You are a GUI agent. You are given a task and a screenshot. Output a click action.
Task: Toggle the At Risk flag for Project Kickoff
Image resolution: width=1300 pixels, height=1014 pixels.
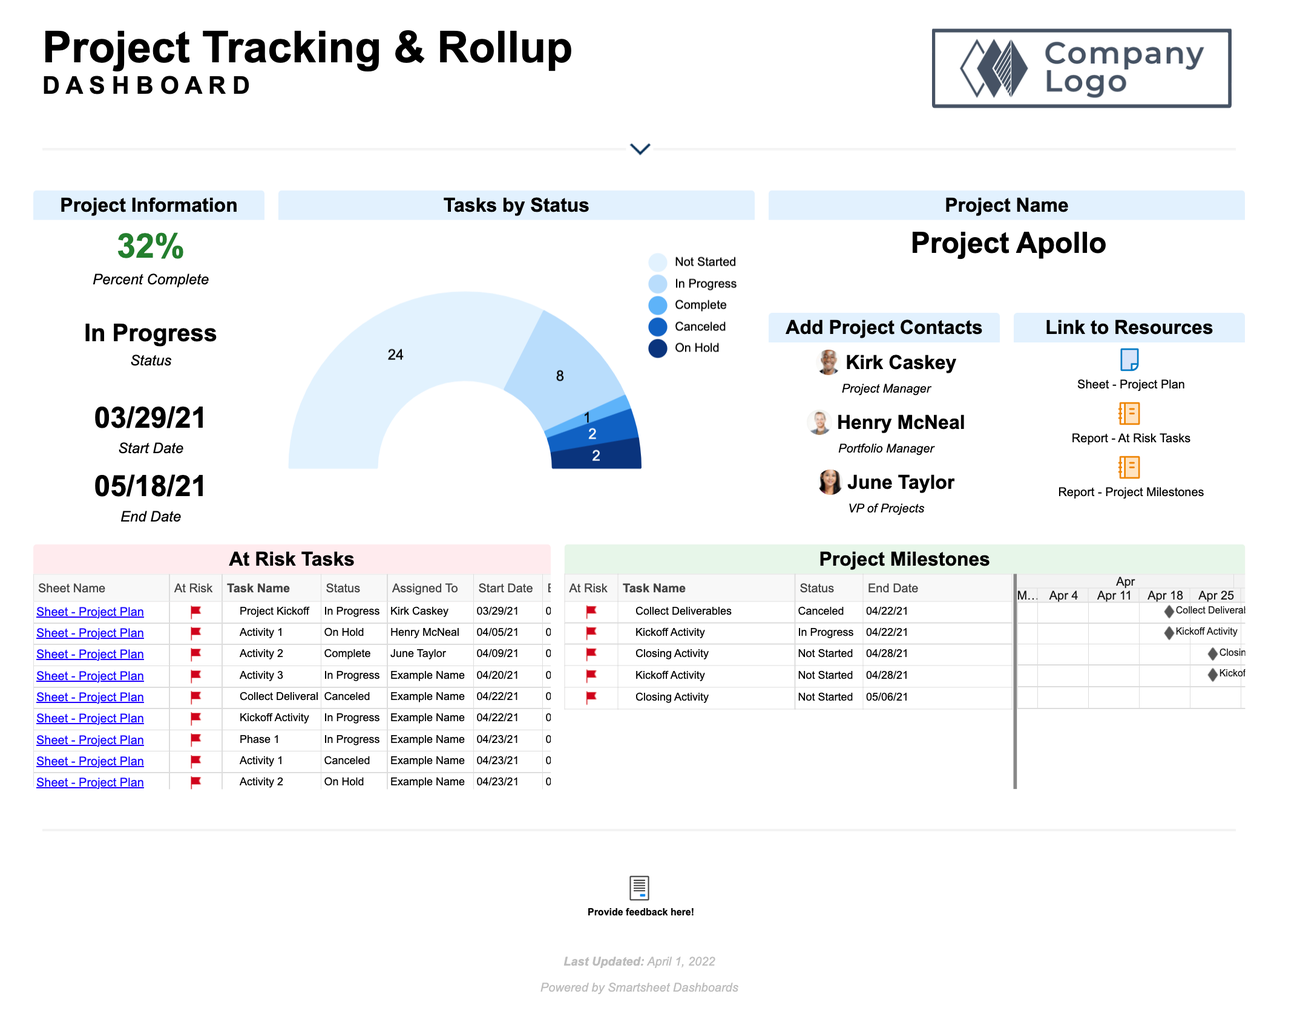(x=194, y=611)
